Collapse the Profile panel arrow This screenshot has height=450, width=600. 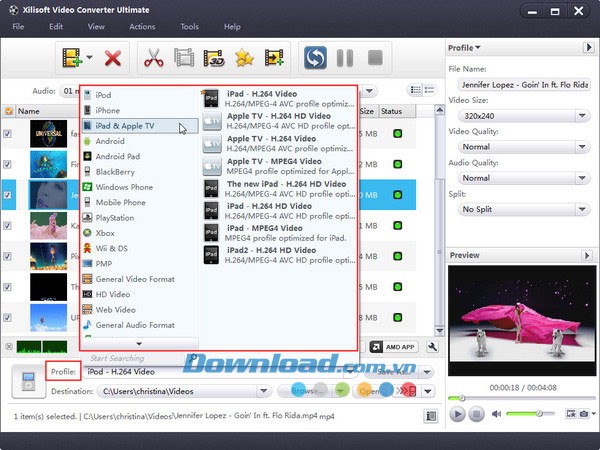[x=588, y=47]
